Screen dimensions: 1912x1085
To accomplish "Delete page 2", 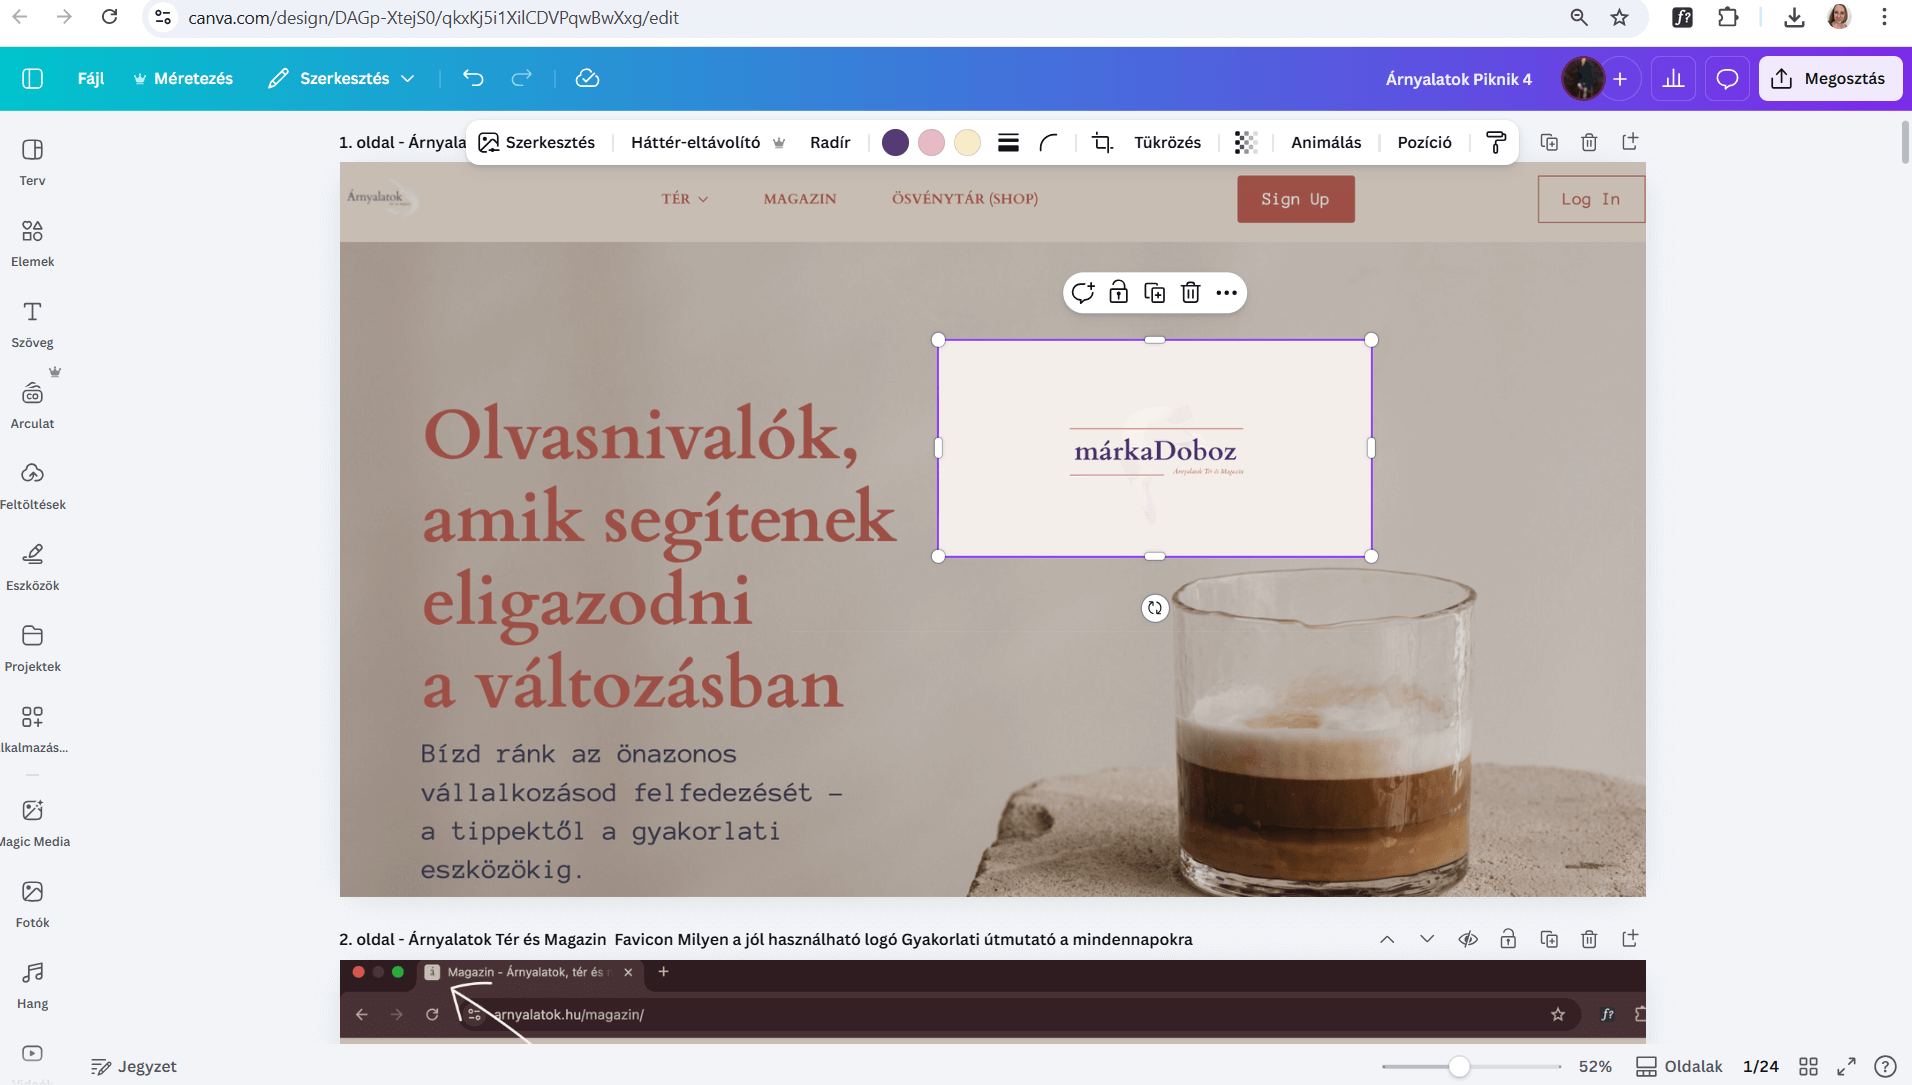I will tap(1589, 939).
